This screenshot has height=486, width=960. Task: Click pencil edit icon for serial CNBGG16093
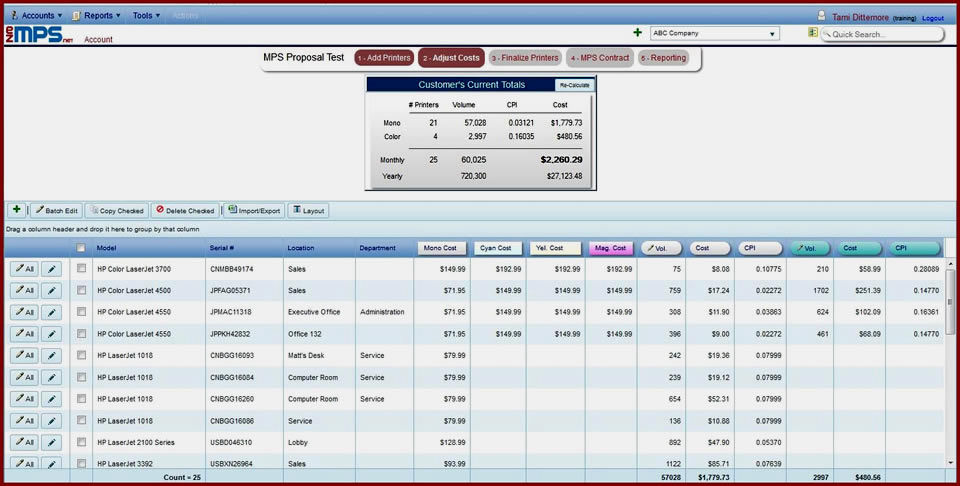[x=51, y=355]
